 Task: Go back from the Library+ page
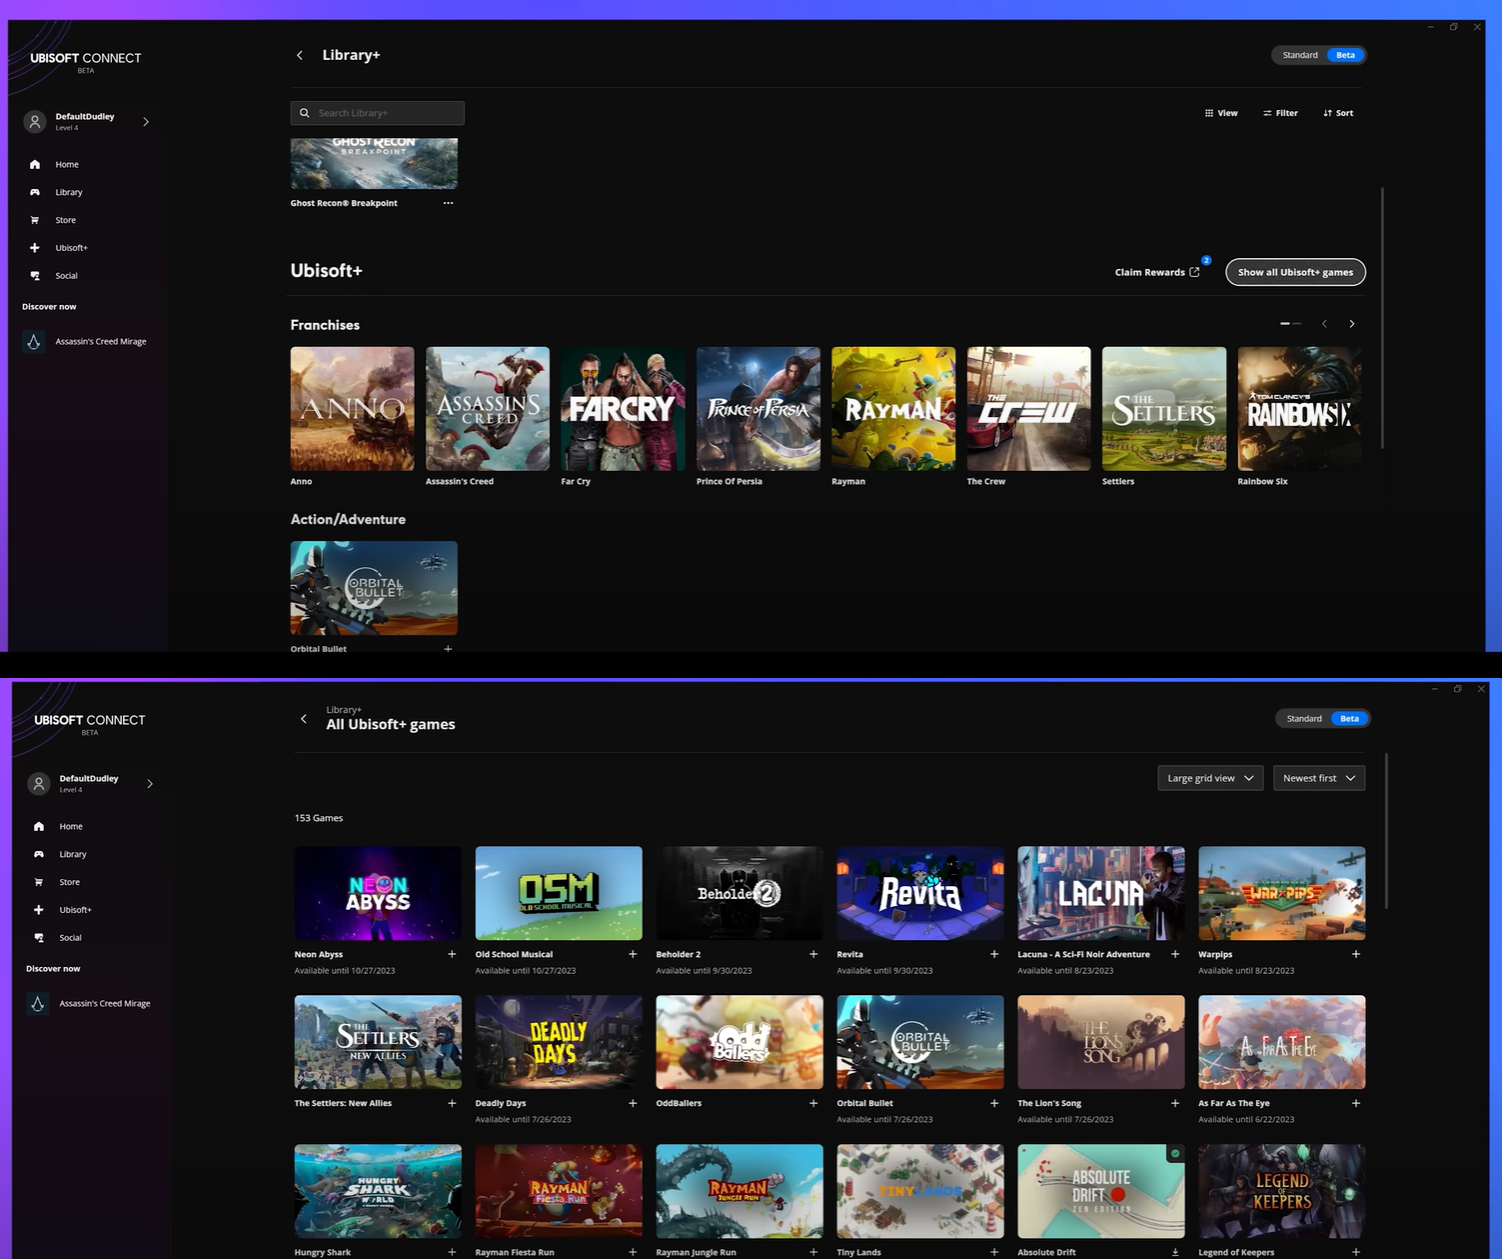click(x=300, y=55)
